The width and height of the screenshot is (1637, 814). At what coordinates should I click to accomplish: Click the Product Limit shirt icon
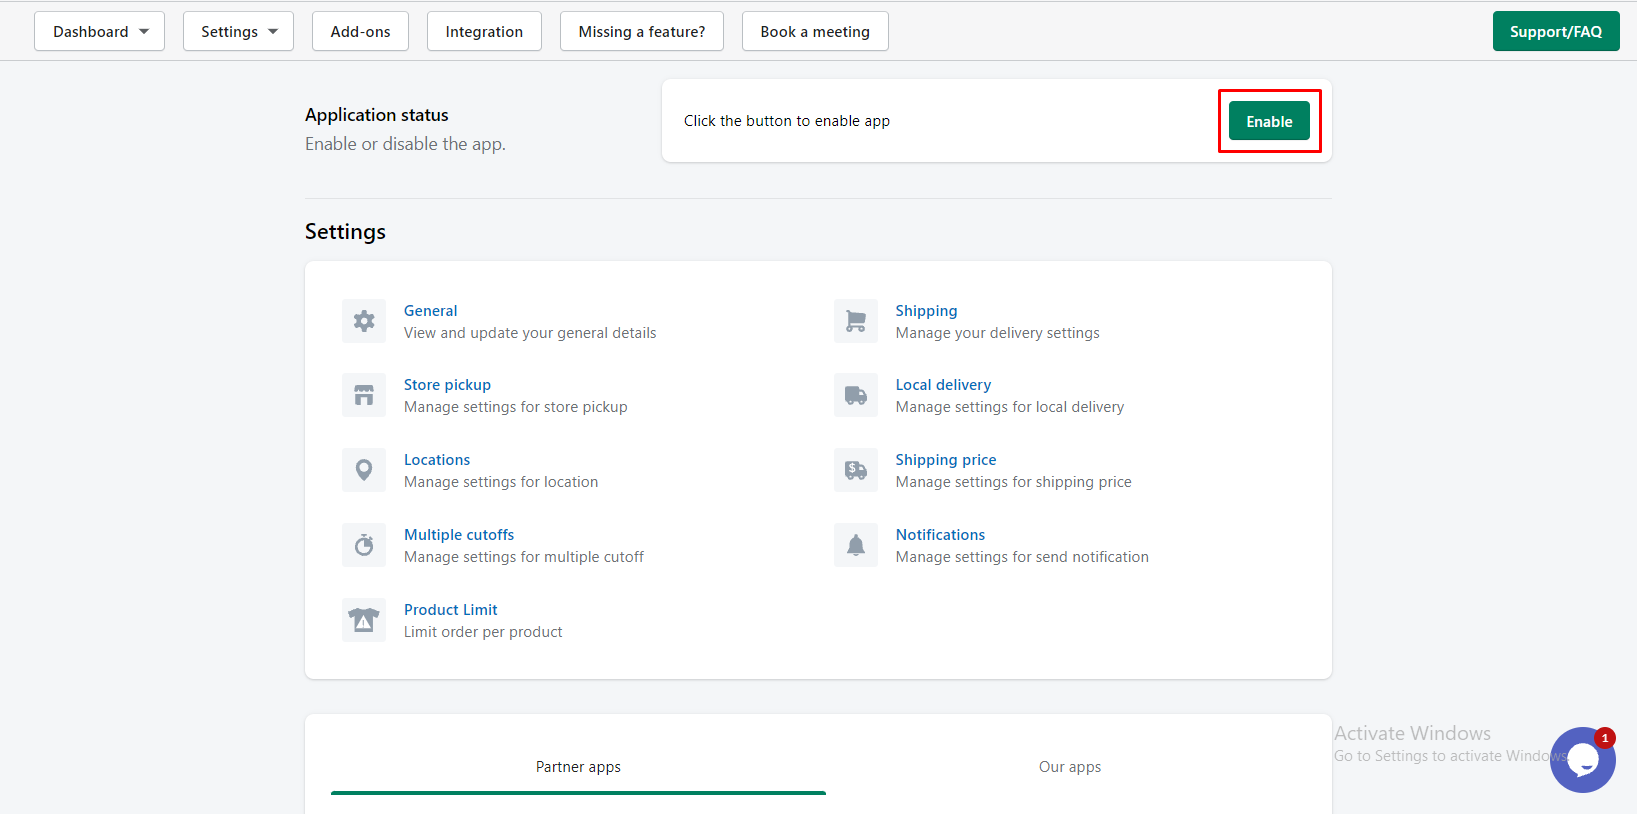(x=364, y=620)
